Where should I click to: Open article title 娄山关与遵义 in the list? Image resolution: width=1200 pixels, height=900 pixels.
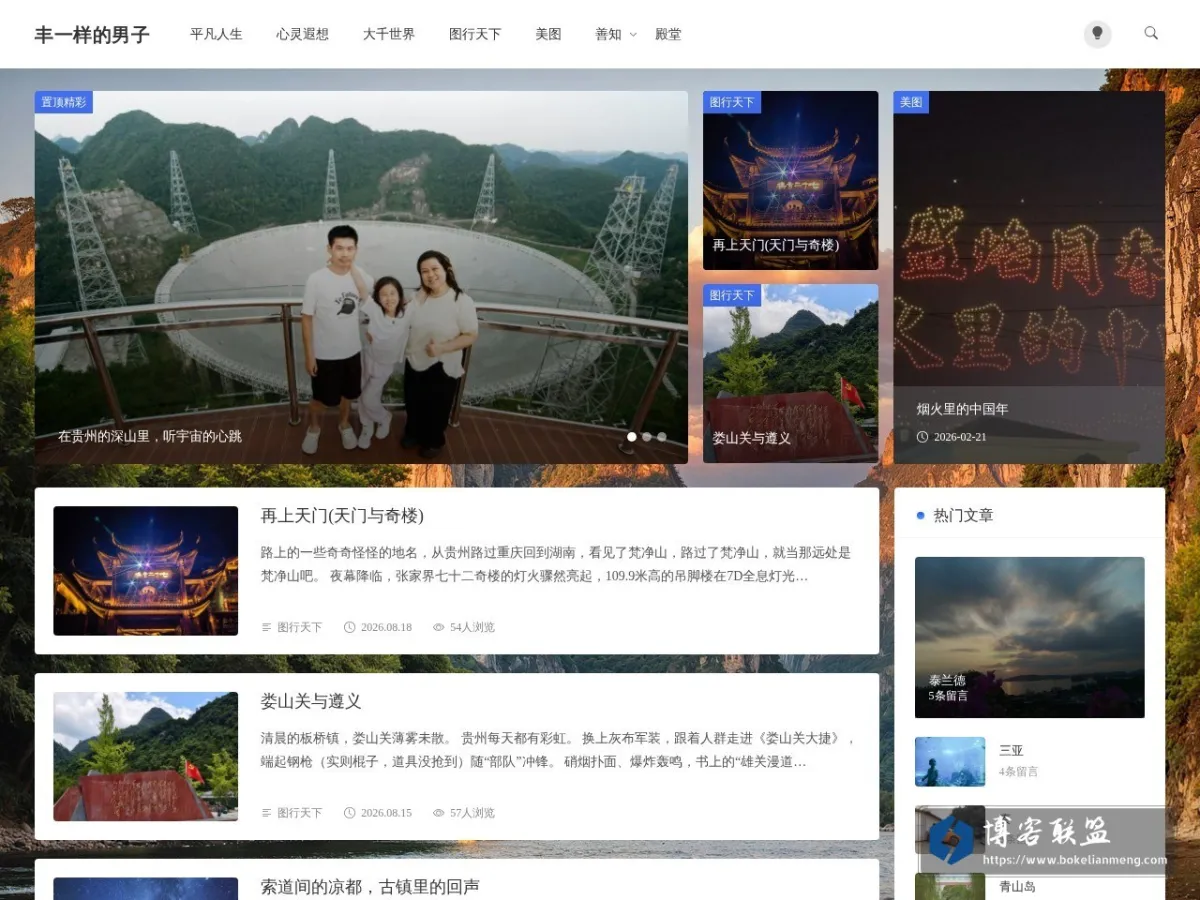[311, 702]
